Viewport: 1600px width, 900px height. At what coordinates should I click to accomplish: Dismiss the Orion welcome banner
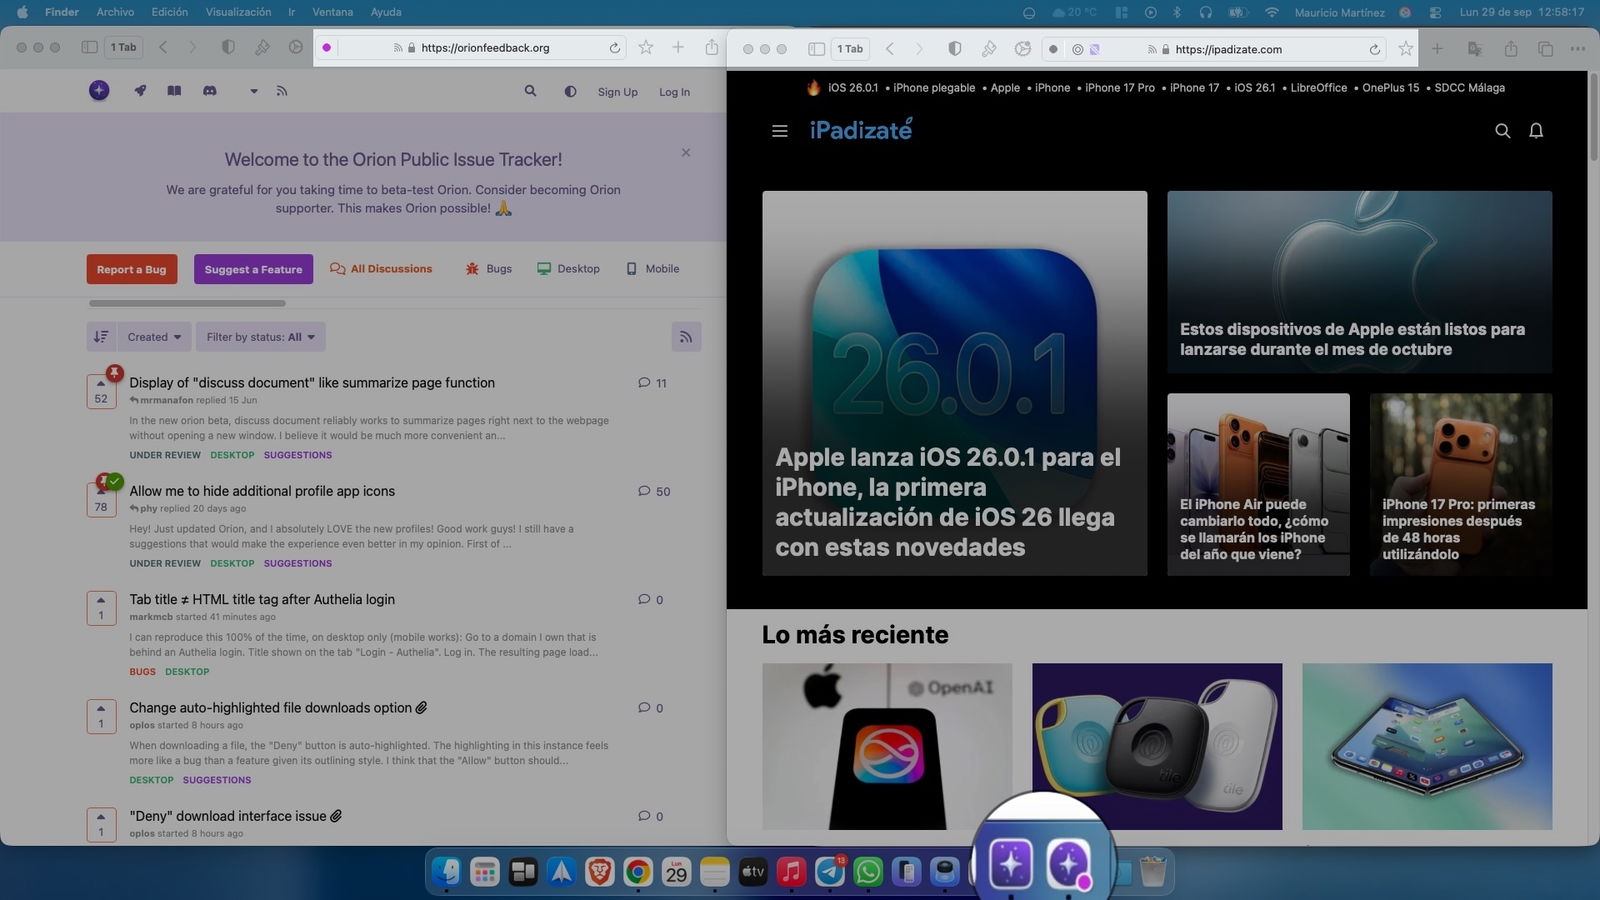click(x=686, y=153)
